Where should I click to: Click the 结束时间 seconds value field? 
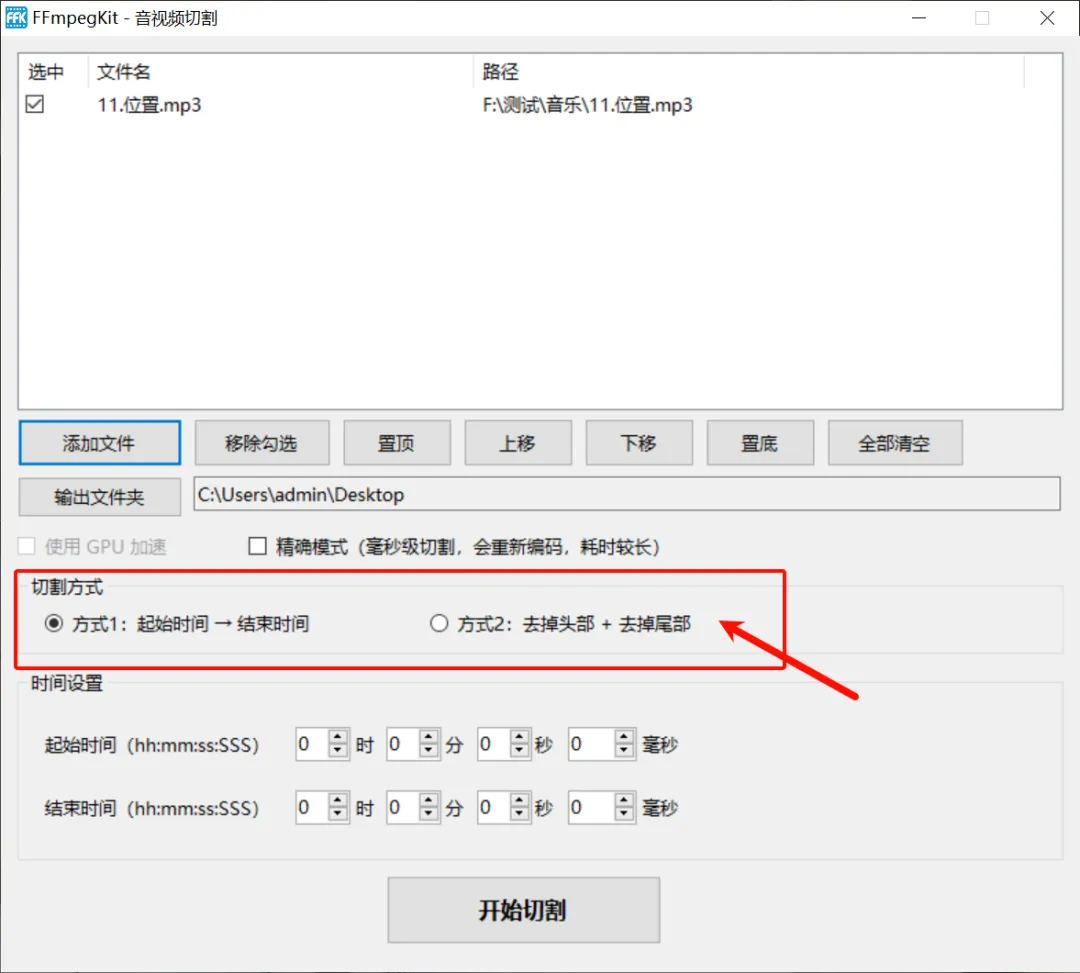495,807
